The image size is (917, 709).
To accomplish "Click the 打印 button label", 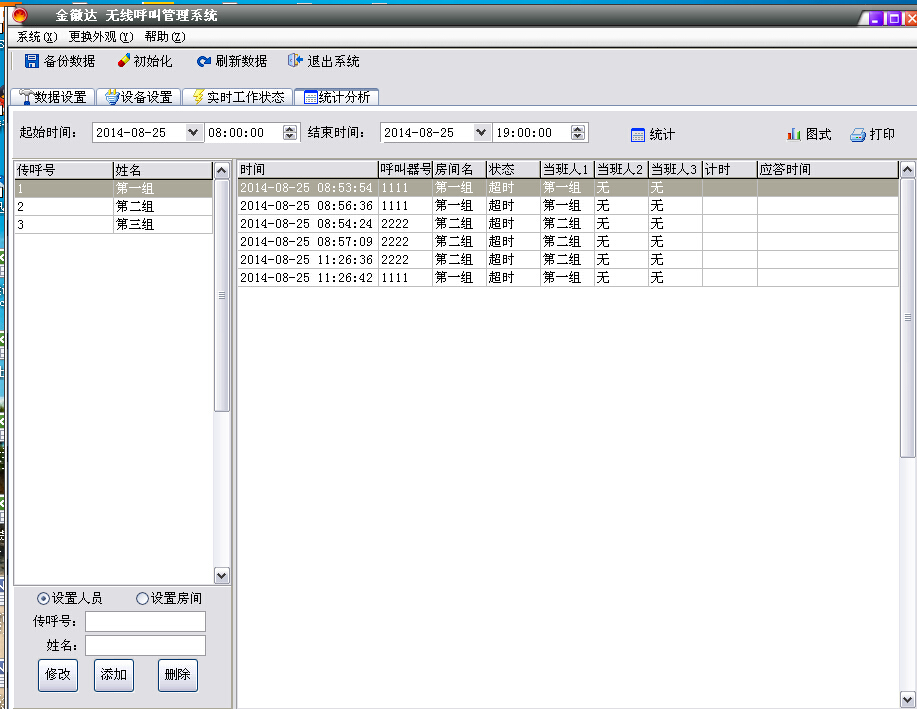I will (x=882, y=135).
